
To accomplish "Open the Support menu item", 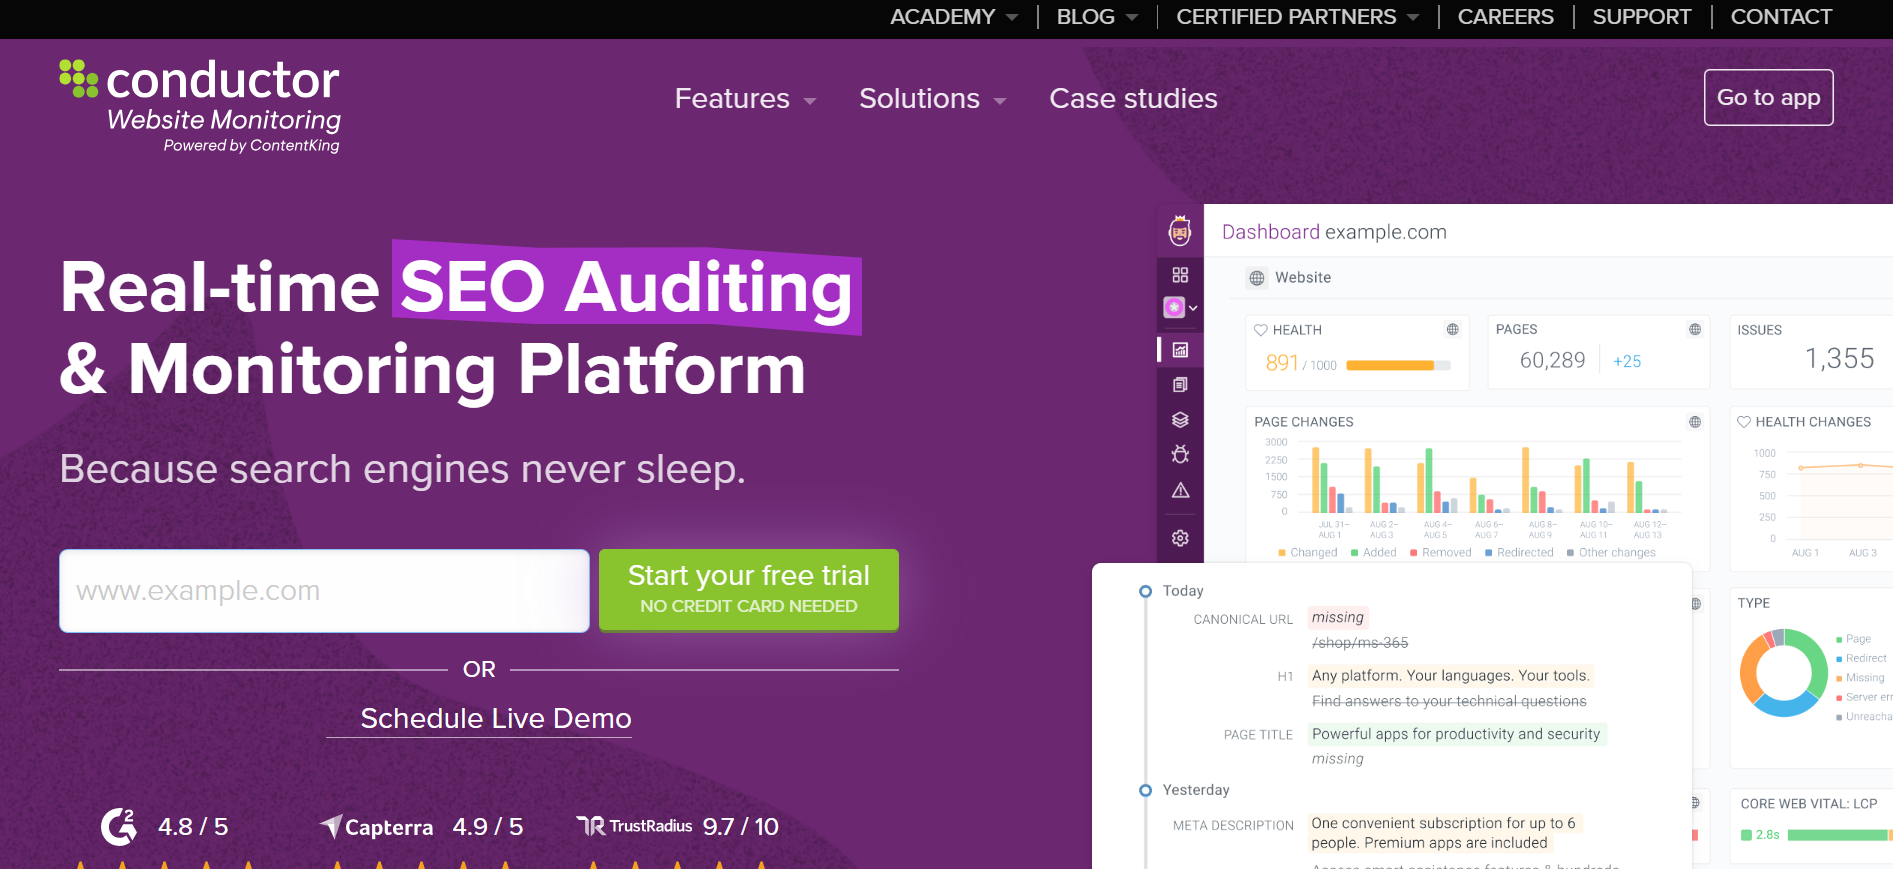I will point(1641,17).
